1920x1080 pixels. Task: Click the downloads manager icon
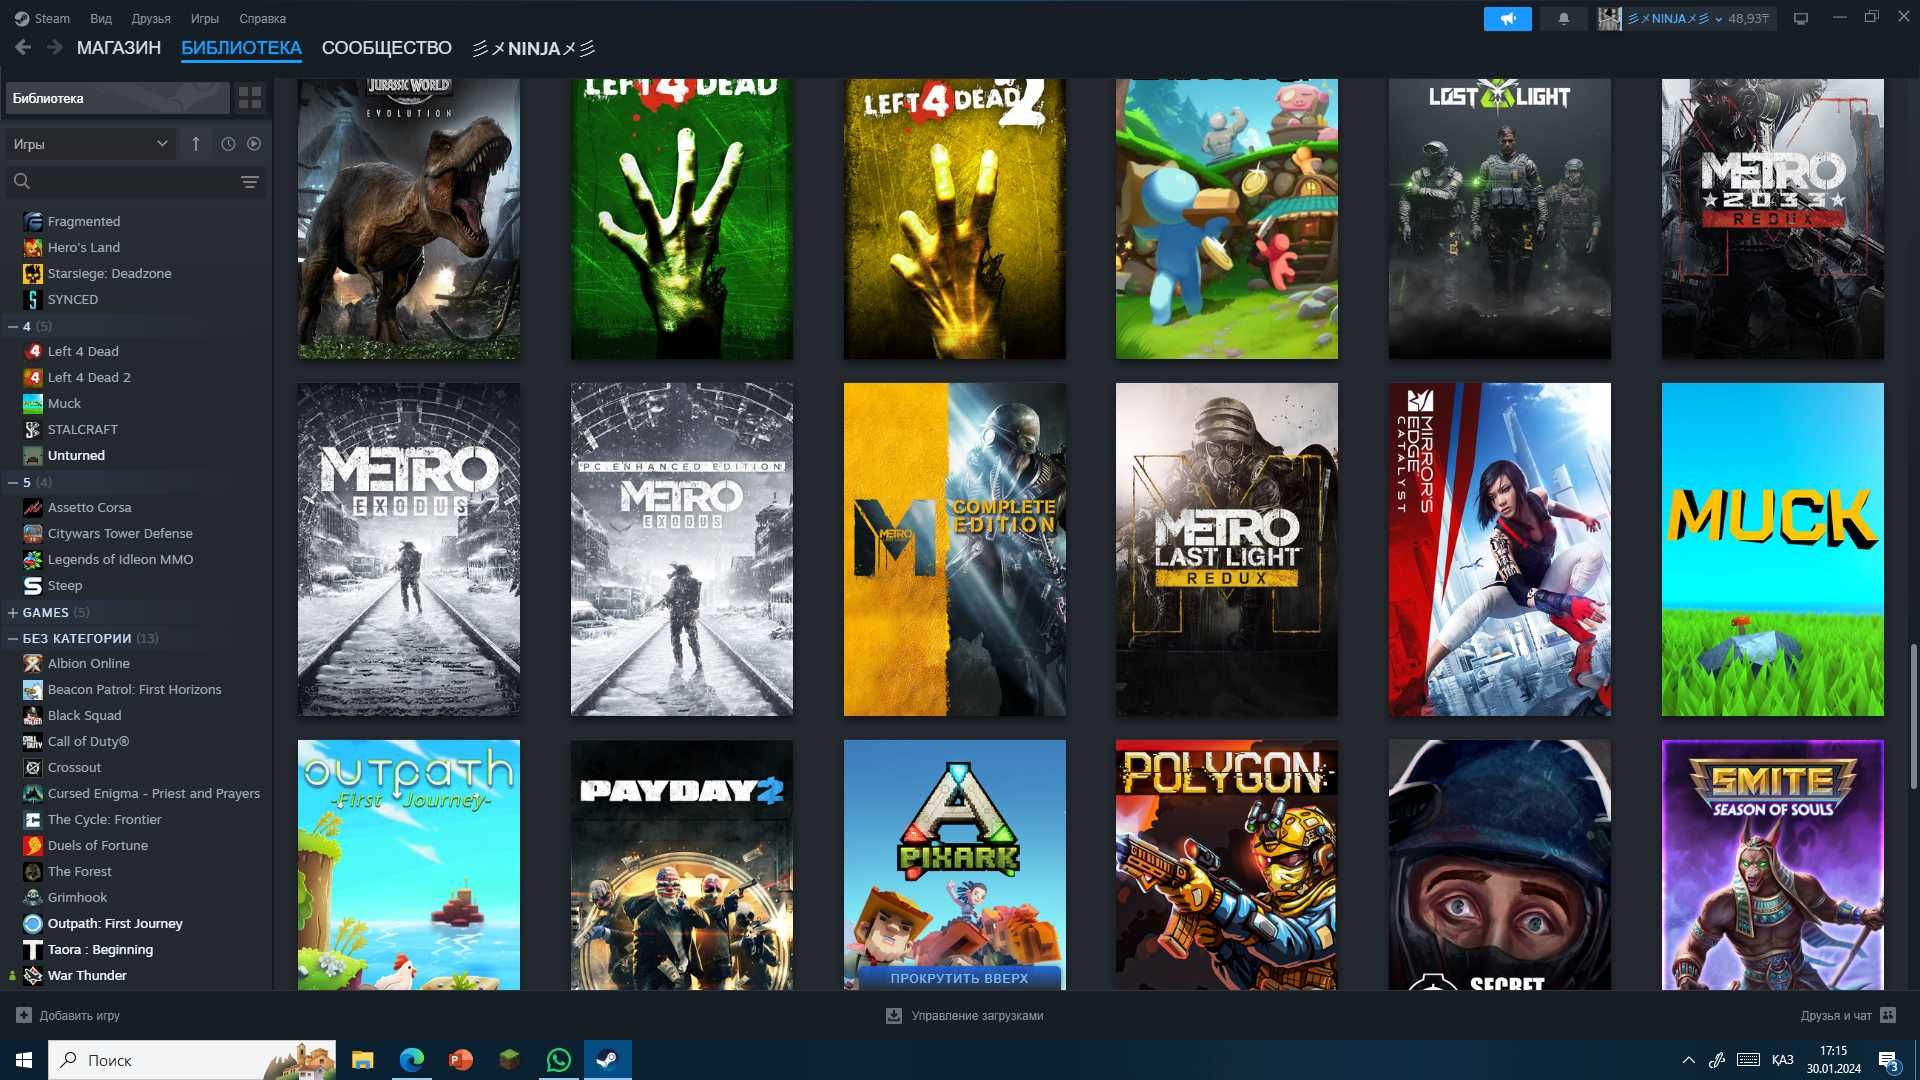894,1015
